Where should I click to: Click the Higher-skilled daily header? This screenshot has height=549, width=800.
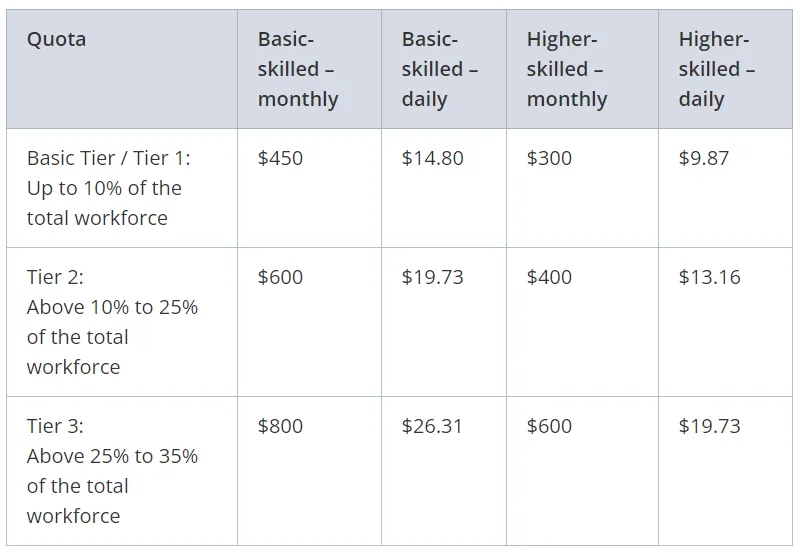725,69
